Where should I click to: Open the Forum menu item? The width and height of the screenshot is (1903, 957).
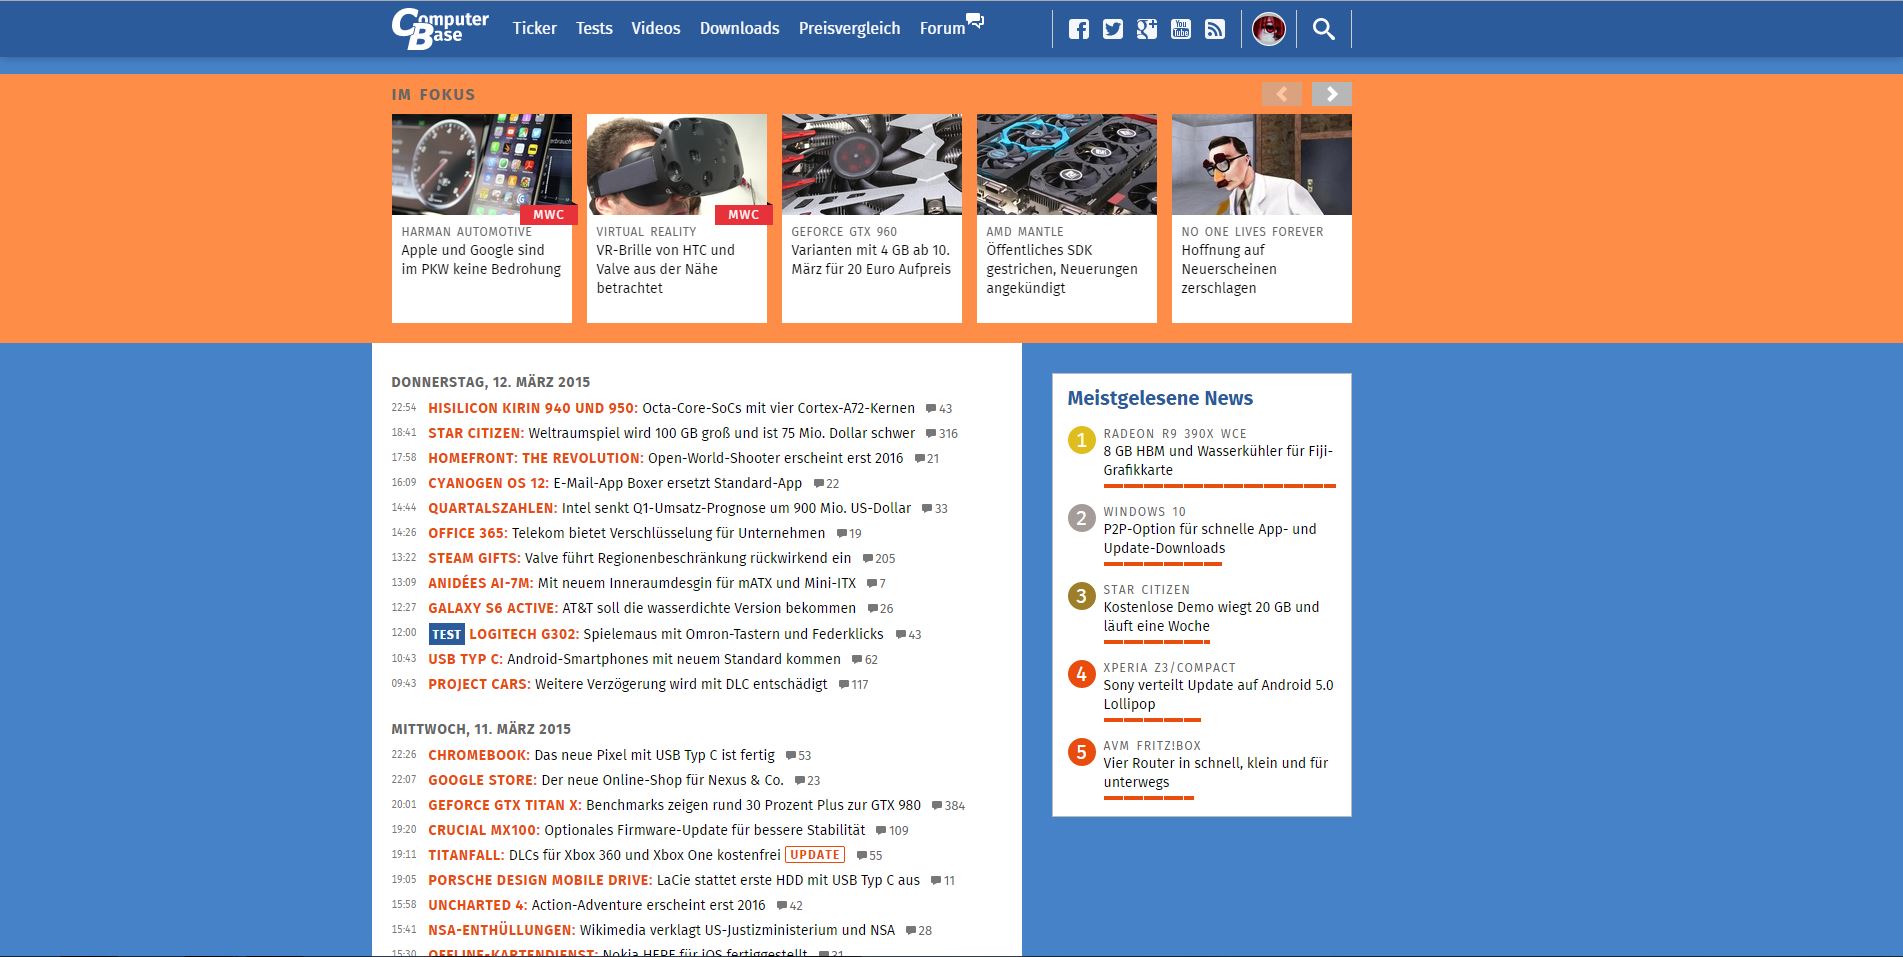tap(942, 28)
